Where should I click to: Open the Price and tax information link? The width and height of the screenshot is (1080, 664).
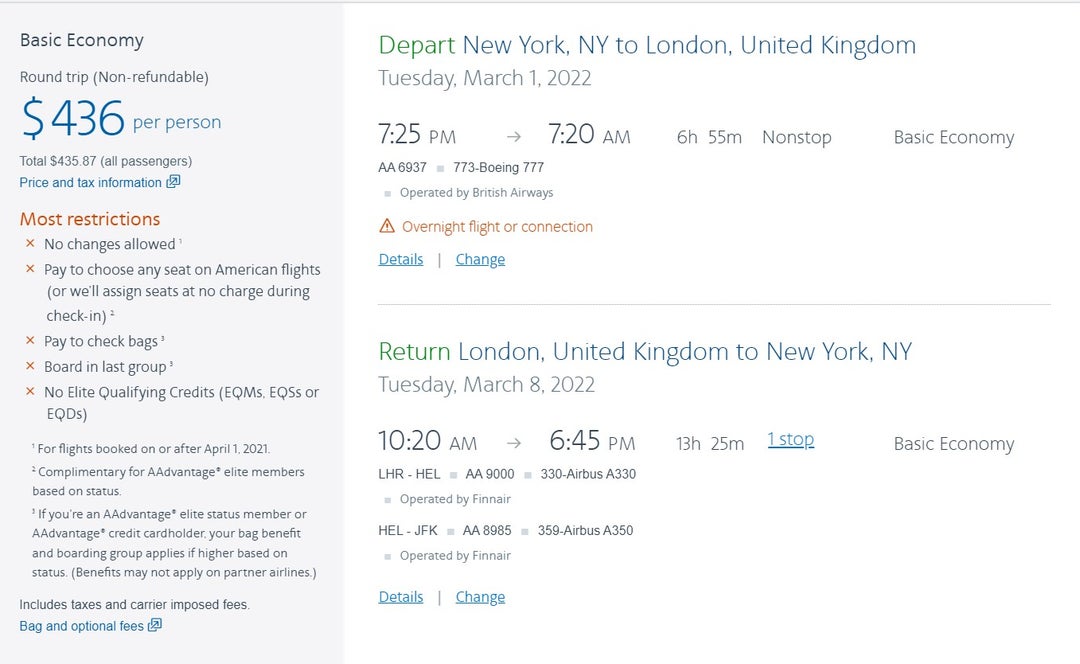(92, 182)
